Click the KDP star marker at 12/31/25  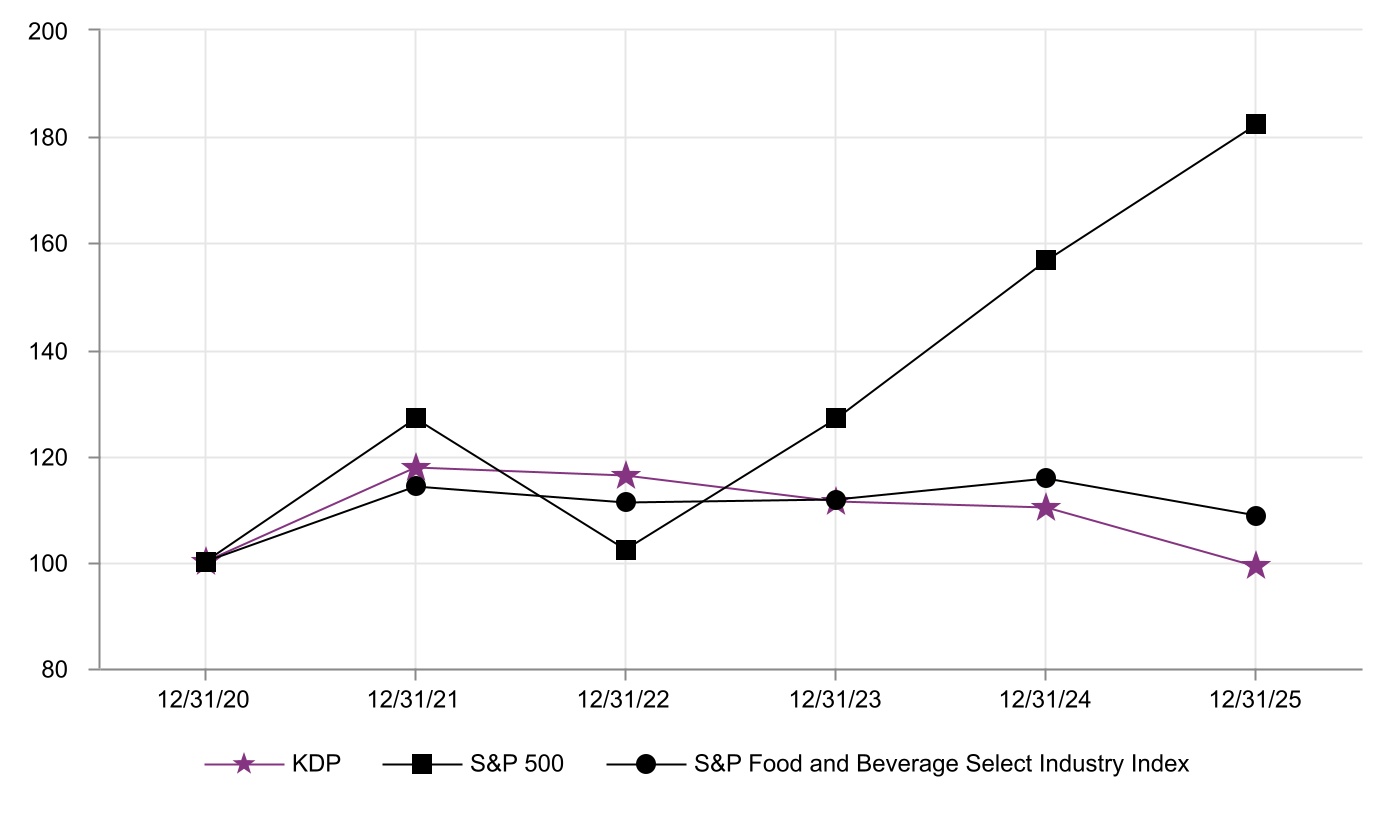pyautogui.click(x=1256, y=566)
